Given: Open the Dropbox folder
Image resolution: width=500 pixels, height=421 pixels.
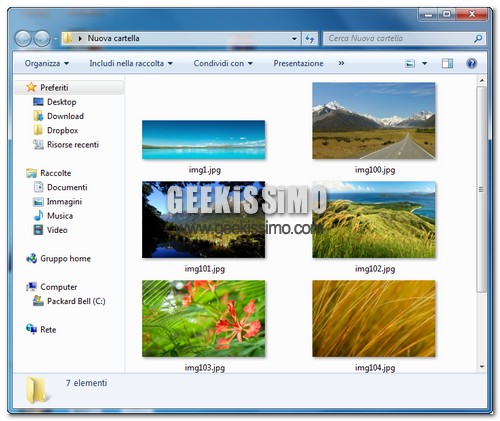Looking at the screenshot, I should (x=63, y=130).
